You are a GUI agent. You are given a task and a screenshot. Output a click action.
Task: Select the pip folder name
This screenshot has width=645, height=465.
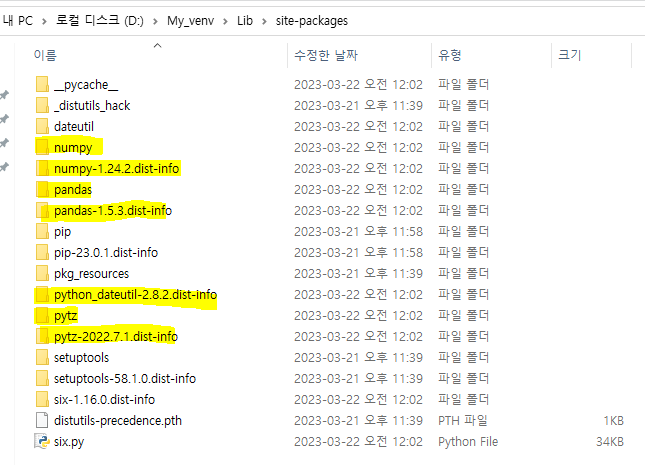point(63,232)
